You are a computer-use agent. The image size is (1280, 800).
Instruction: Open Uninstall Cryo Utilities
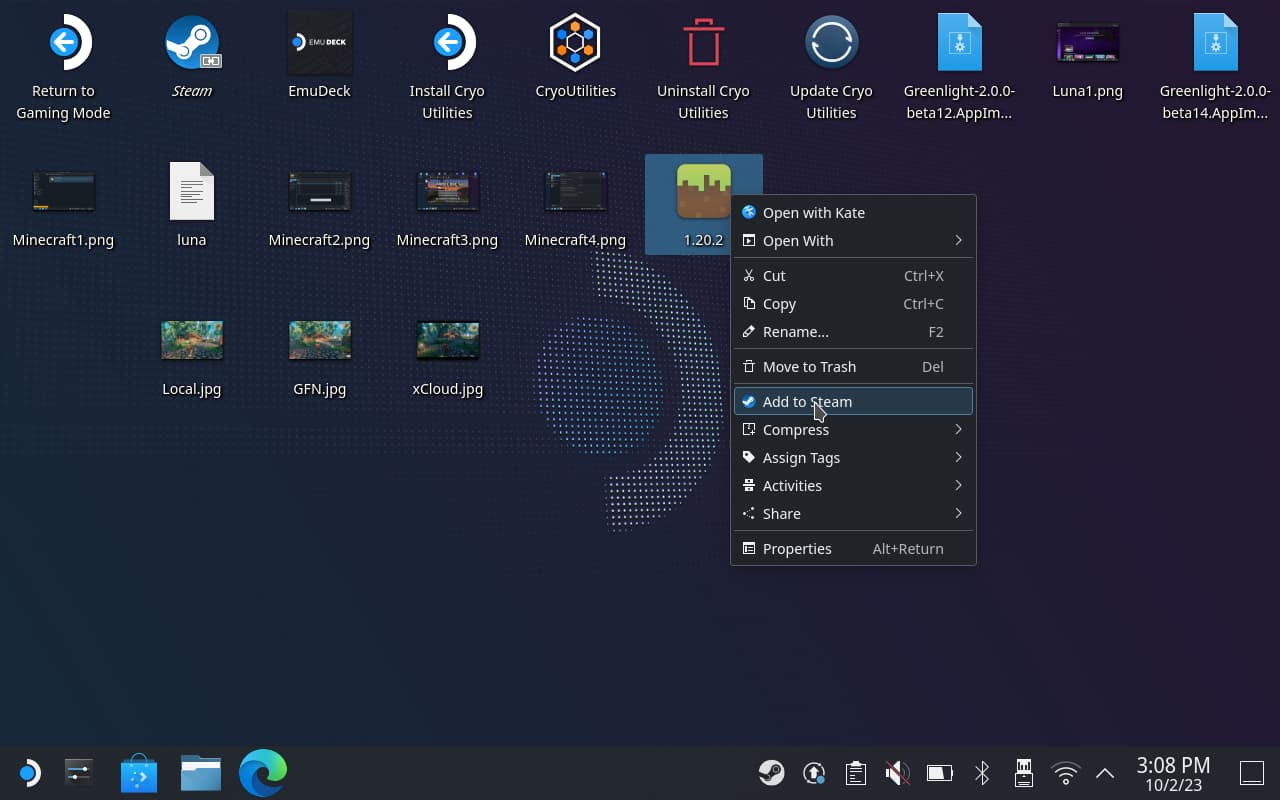click(703, 42)
